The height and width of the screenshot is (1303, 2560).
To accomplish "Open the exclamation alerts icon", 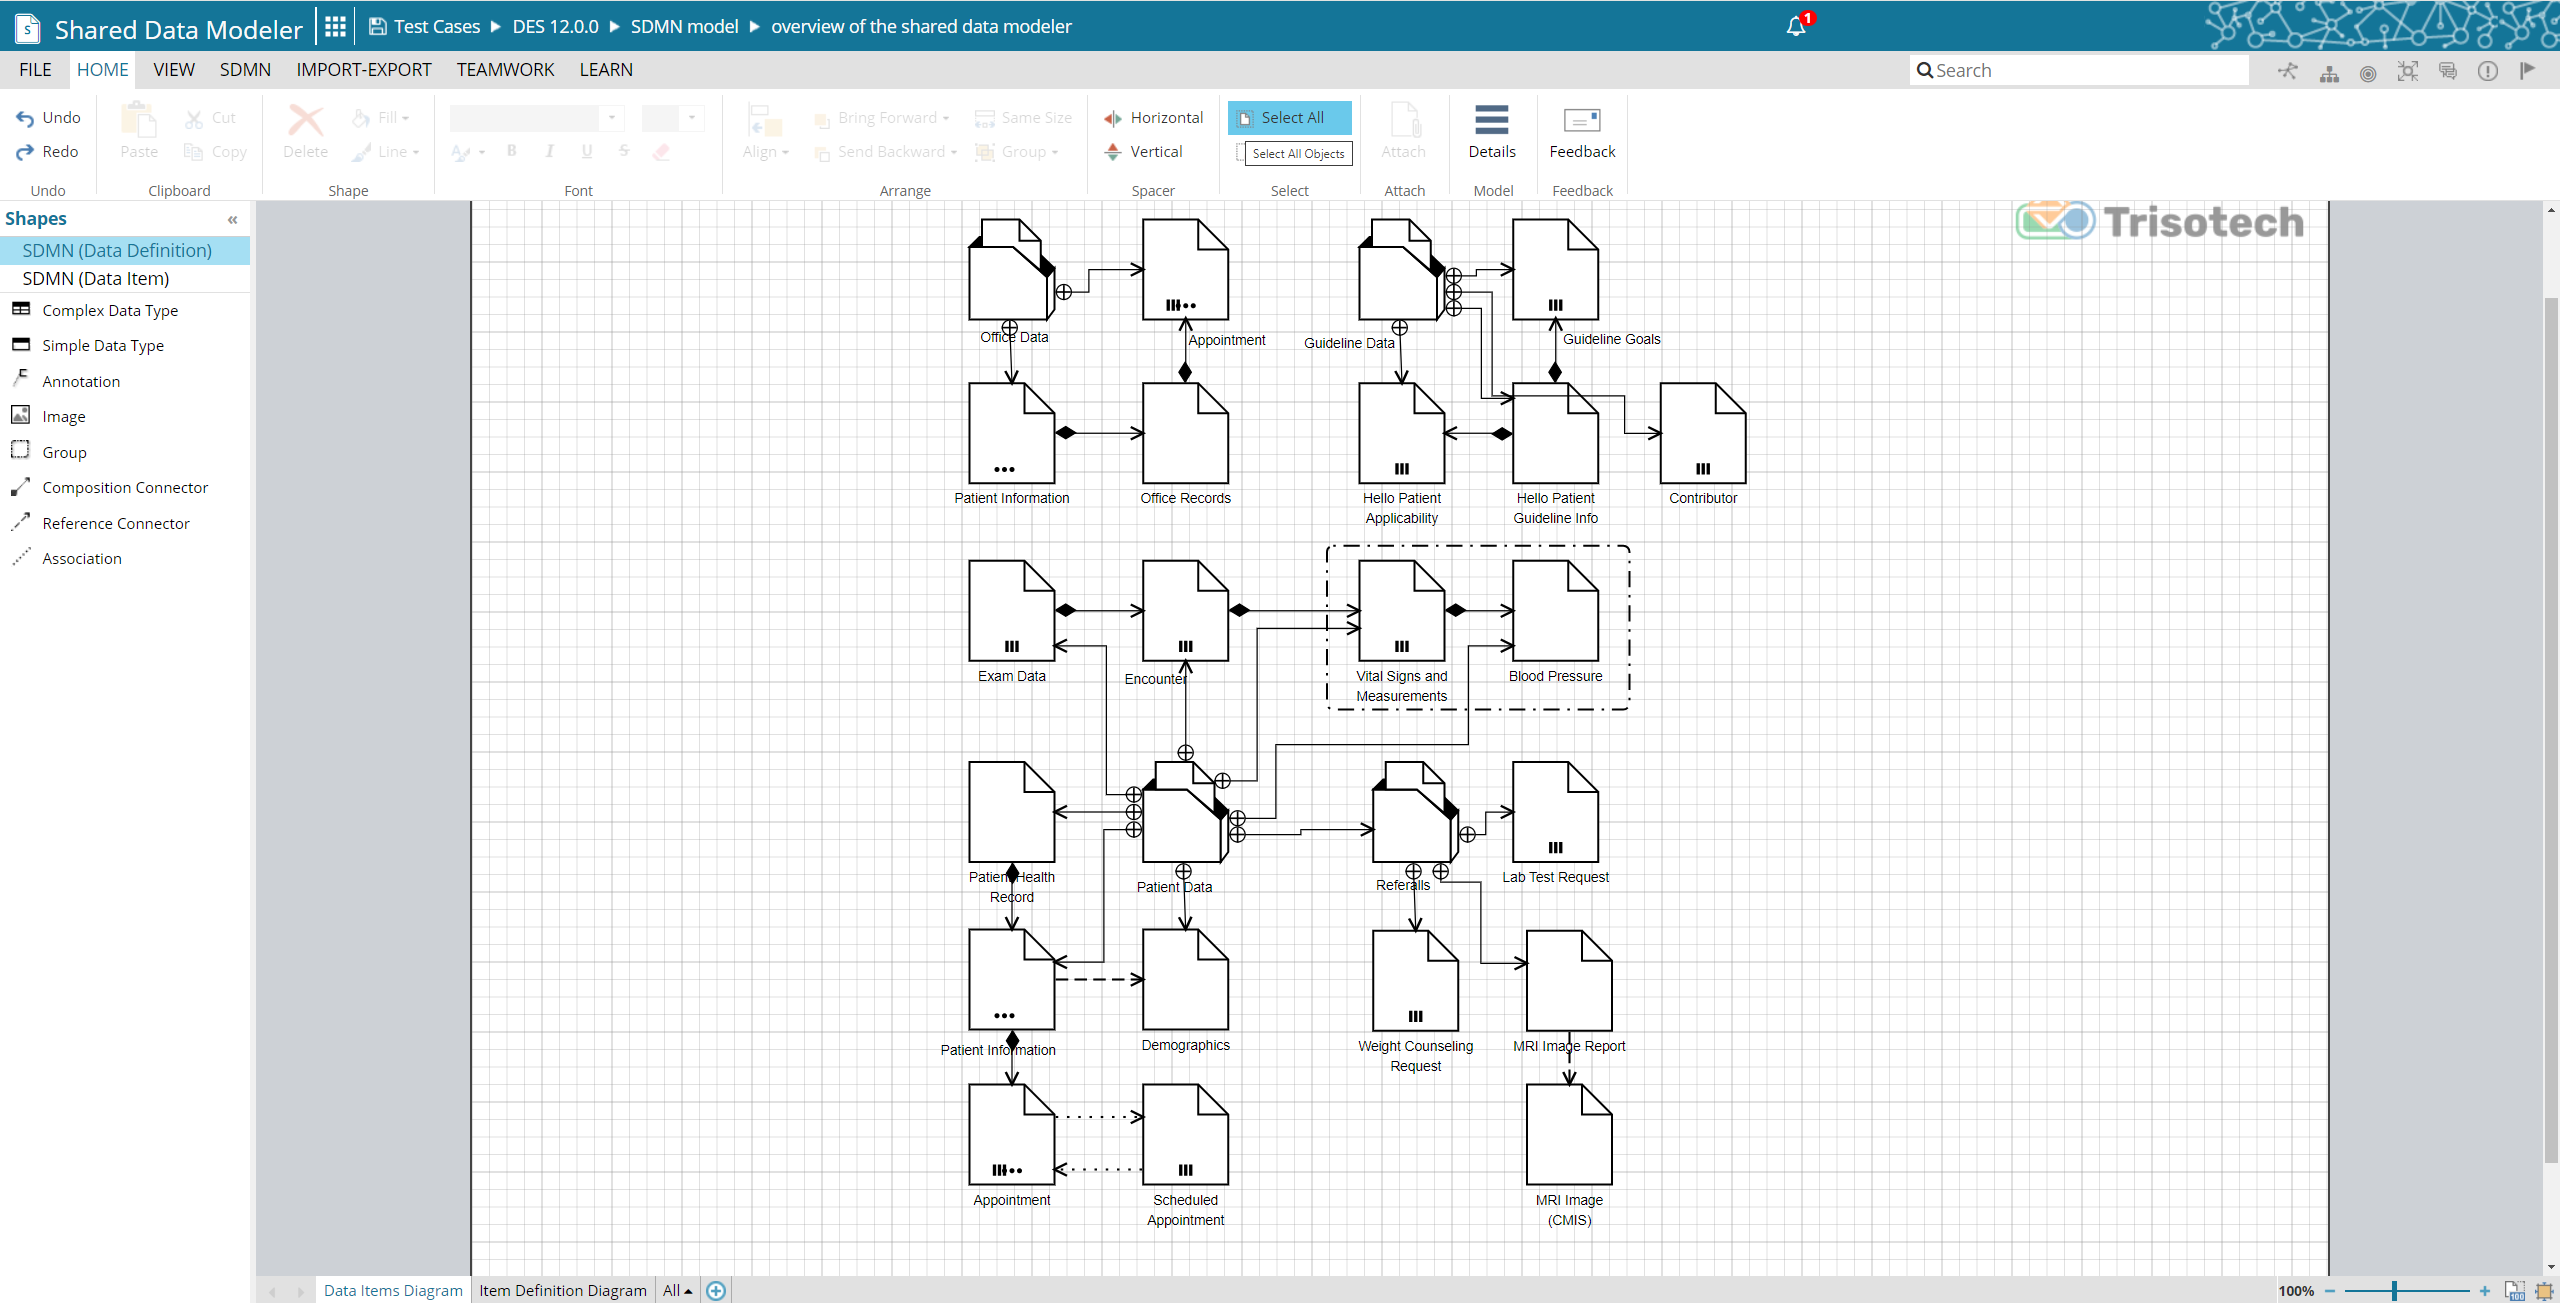I will (2488, 71).
